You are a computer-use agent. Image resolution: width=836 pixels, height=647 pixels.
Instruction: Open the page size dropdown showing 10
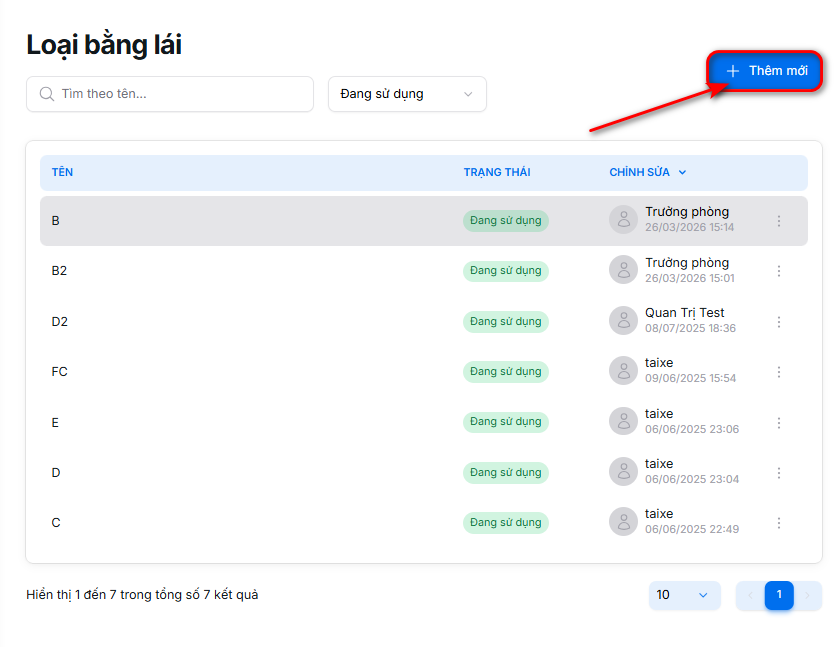[x=684, y=595]
